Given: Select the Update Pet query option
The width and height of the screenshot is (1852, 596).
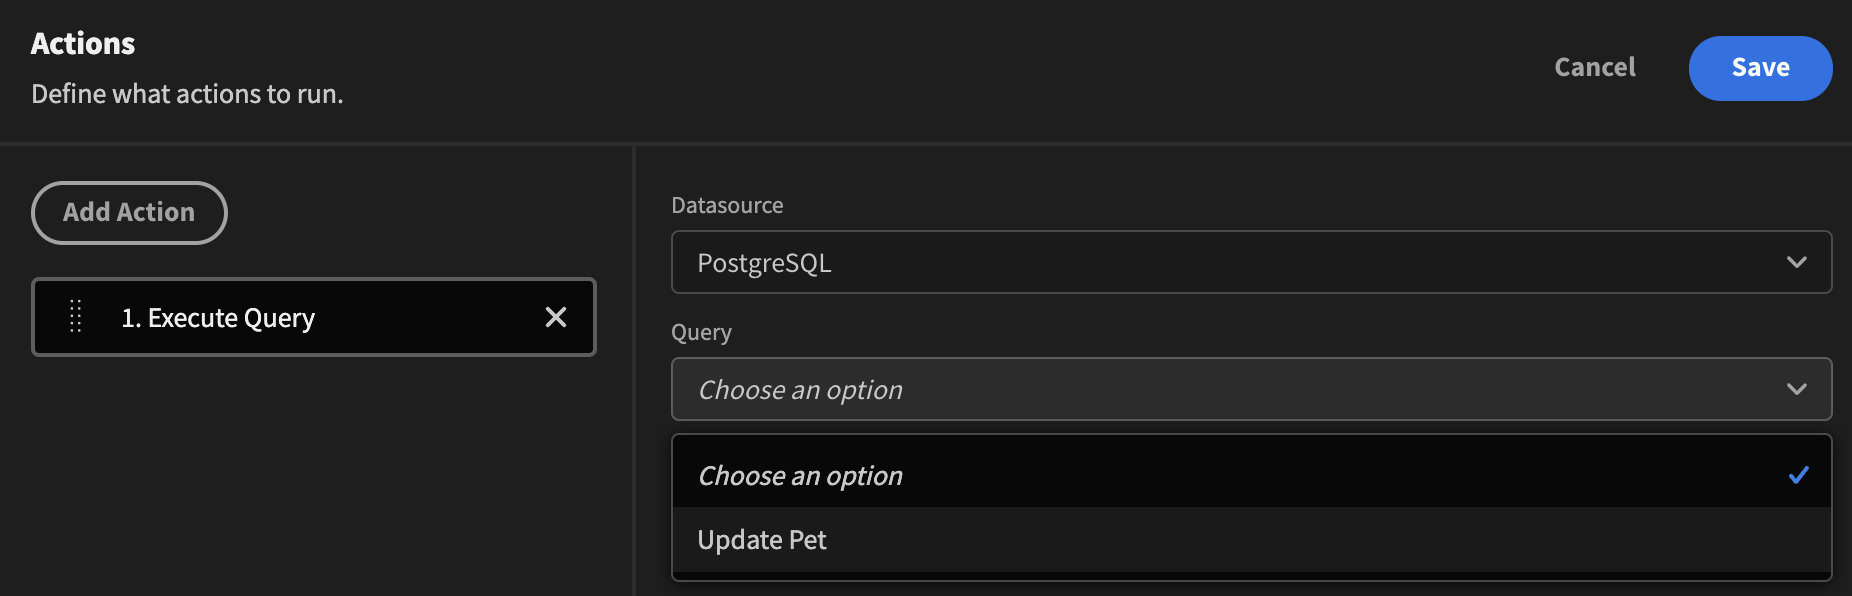Looking at the screenshot, I should click(x=1251, y=540).
